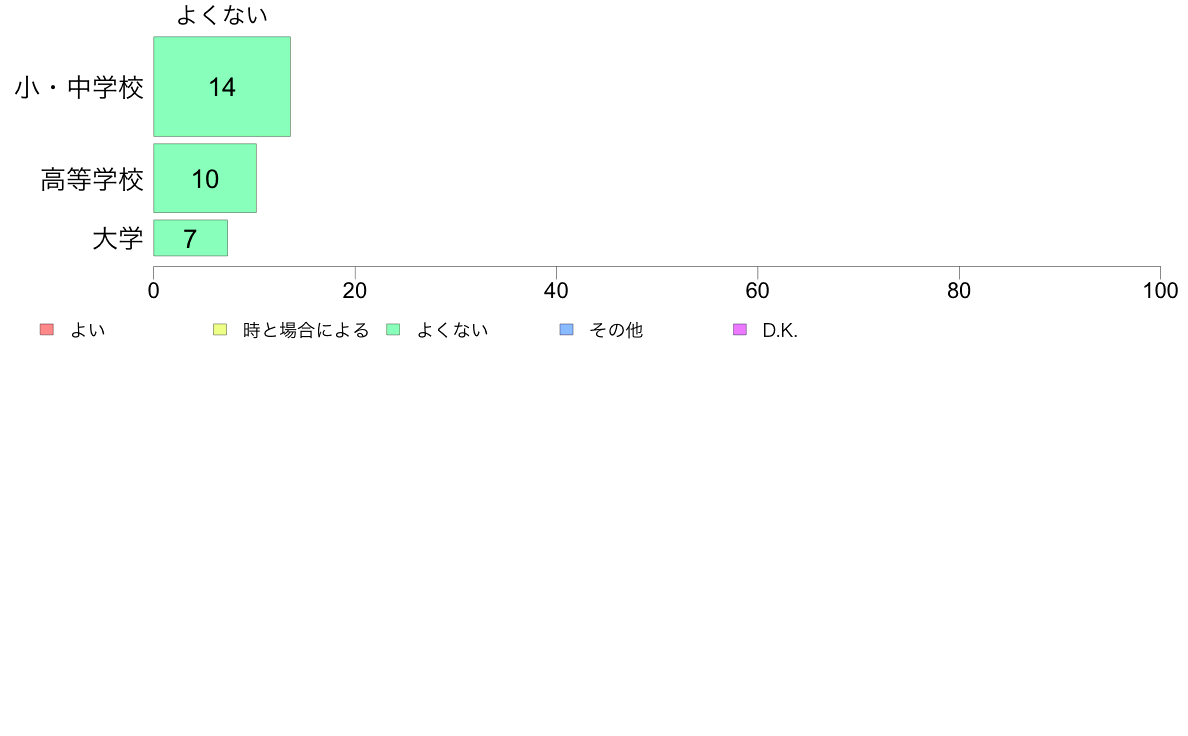
Task: Select the 高等学校 bar showing 10
Action: (205, 178)
